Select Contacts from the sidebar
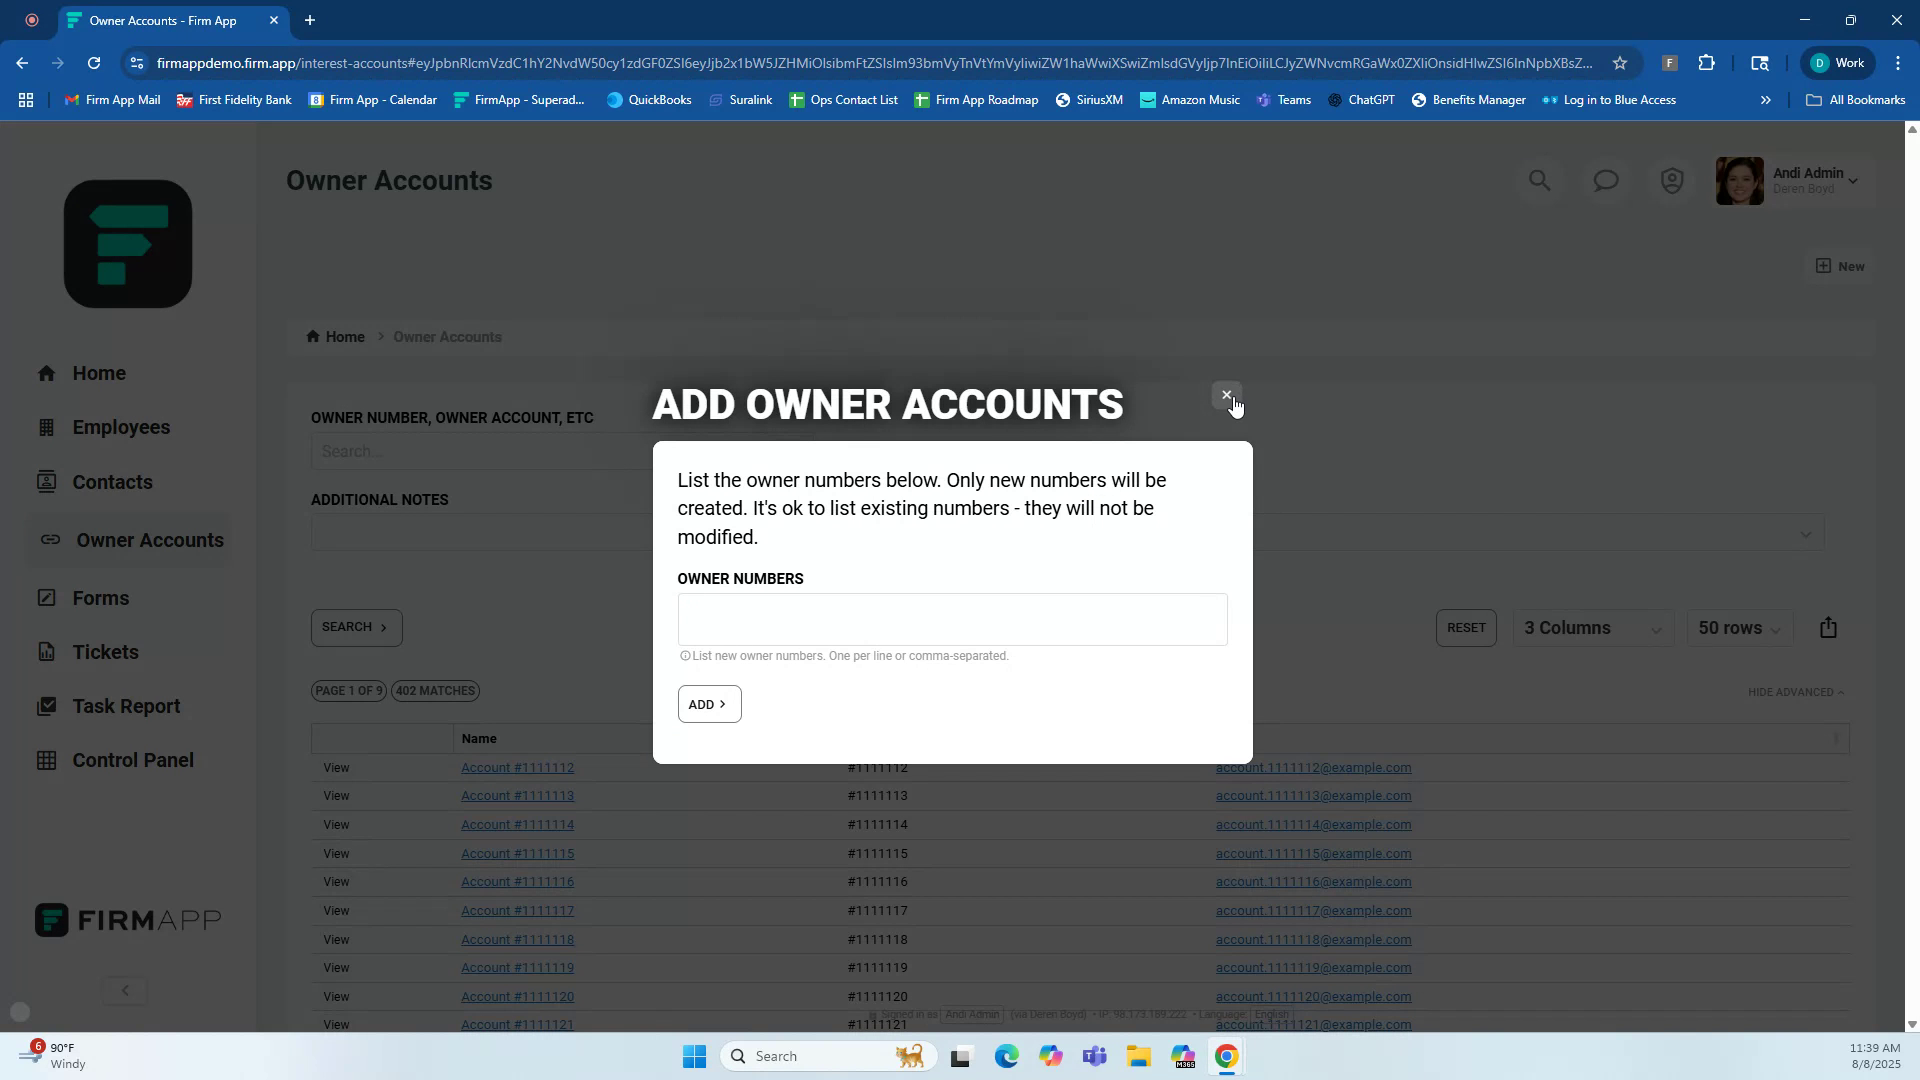Image resolution: width=1920 pixels, height=1080 pixels. click(x=113, y=482)
